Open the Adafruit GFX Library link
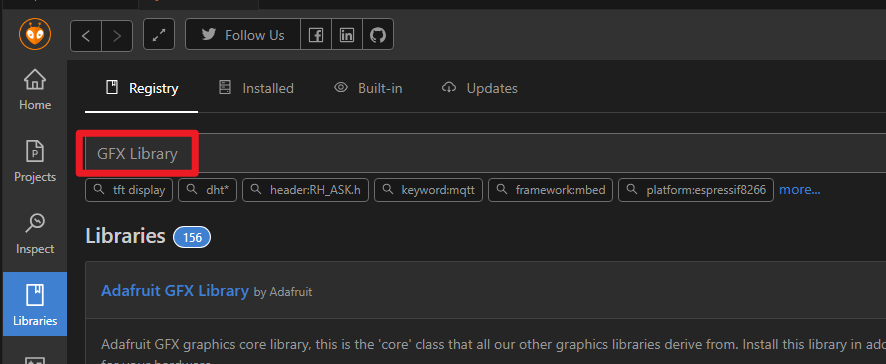Viewport: 886px width, 364px height. 175,291
